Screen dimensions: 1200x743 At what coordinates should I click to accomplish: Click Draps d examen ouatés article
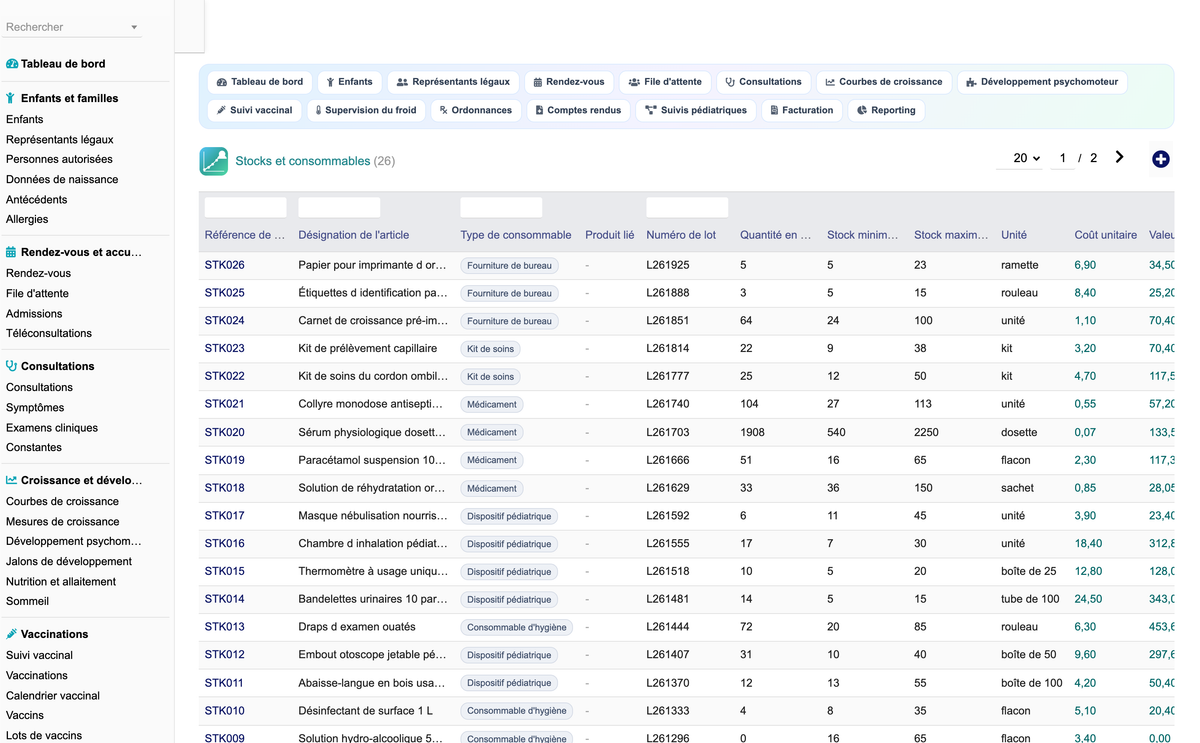click(357, 627)
